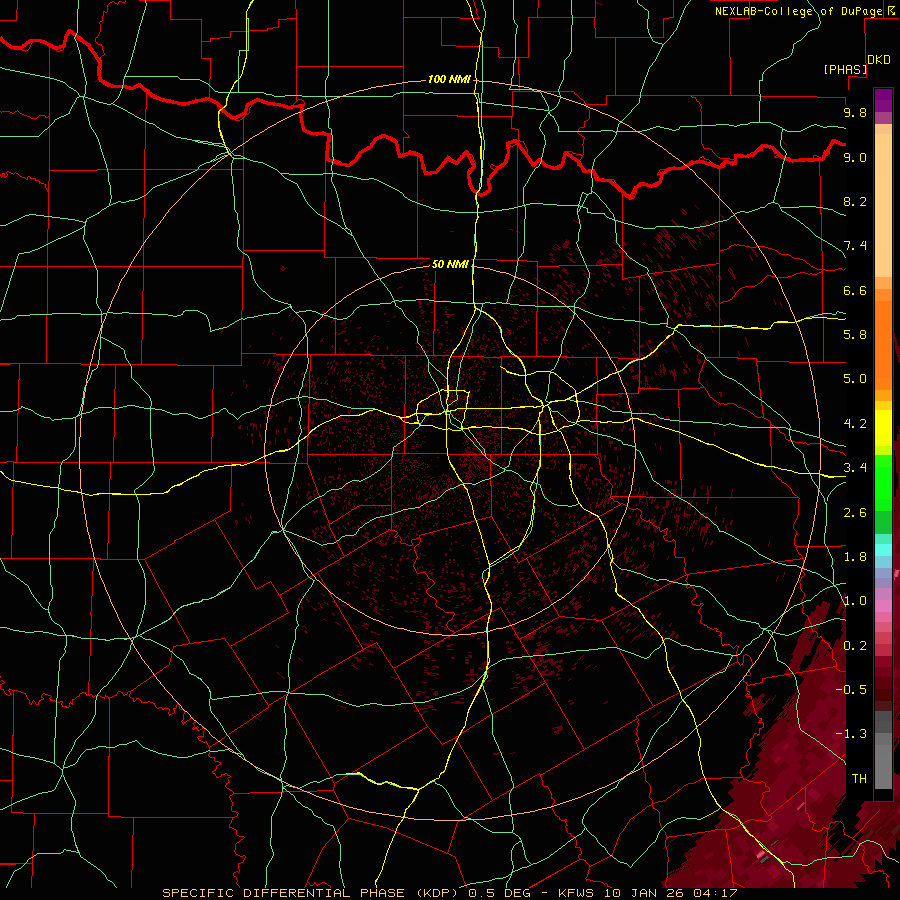The height and width of the screenshot is (900, 900).
Task: Select the 9.0 scale value
Action: (855, 157)
